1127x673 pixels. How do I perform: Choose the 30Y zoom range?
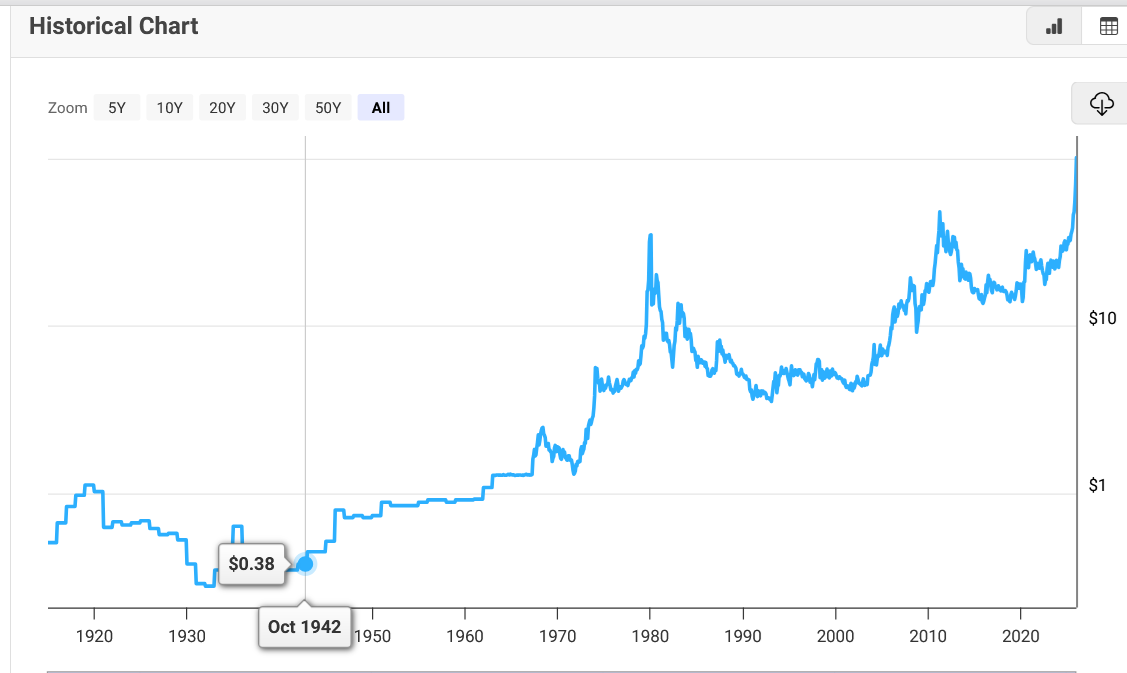275,108
